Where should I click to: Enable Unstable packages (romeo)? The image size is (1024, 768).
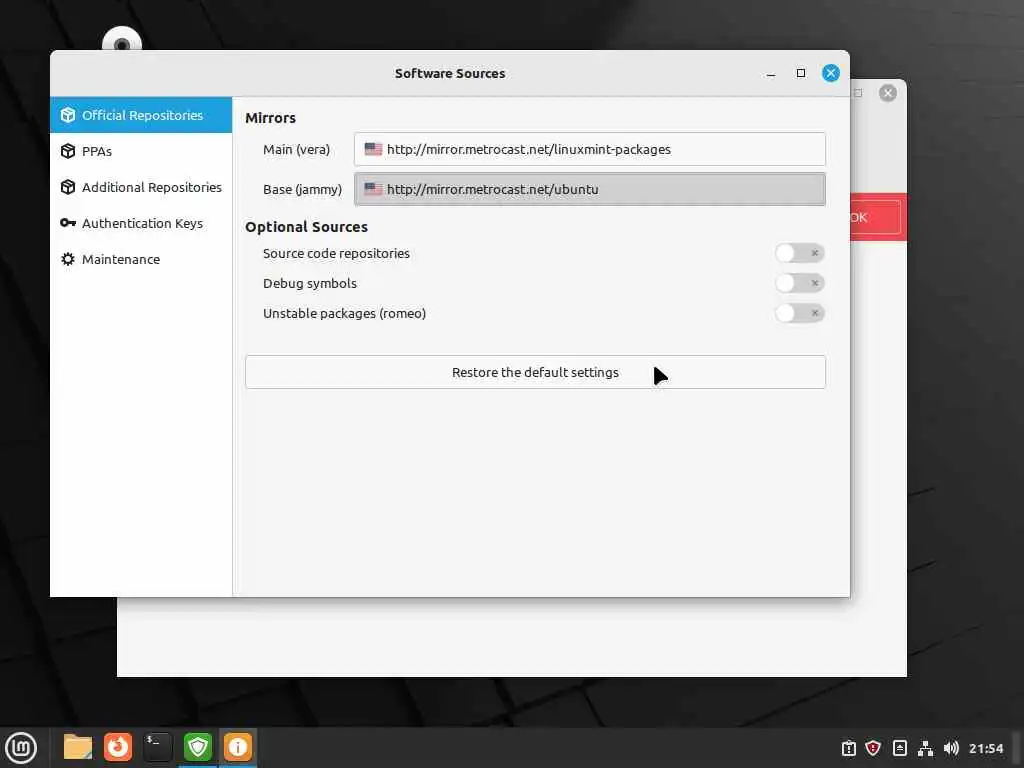click(x=799, y=313)
